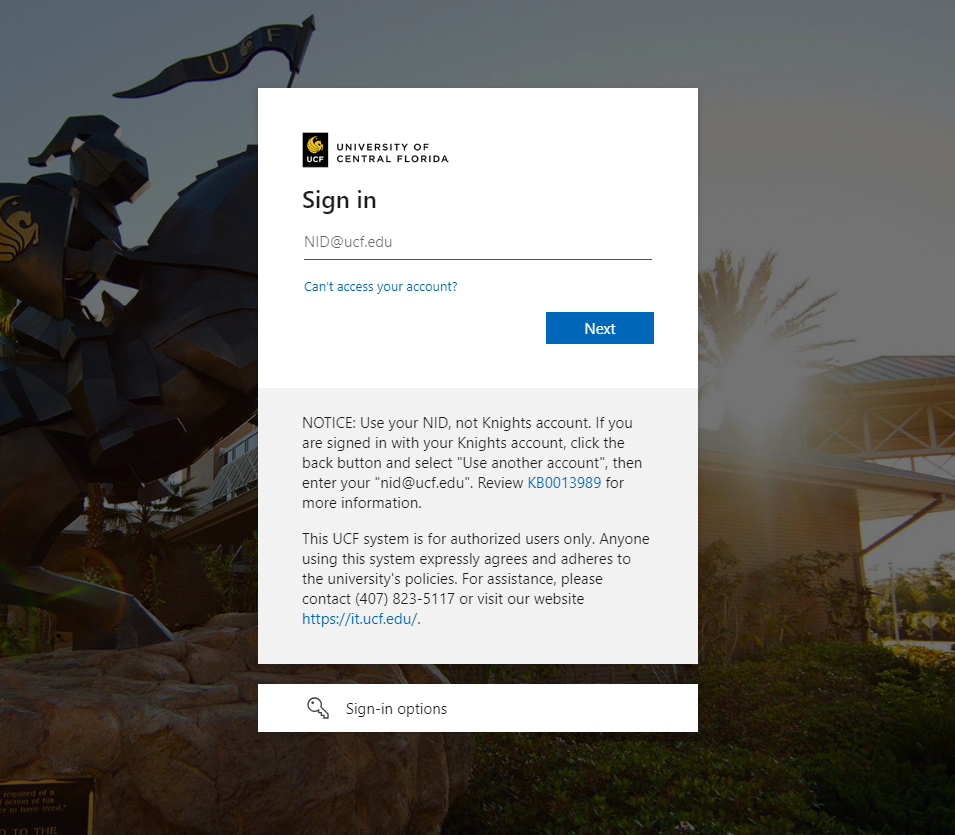
Task: Click the blue Next button
Action: [599, 328]
